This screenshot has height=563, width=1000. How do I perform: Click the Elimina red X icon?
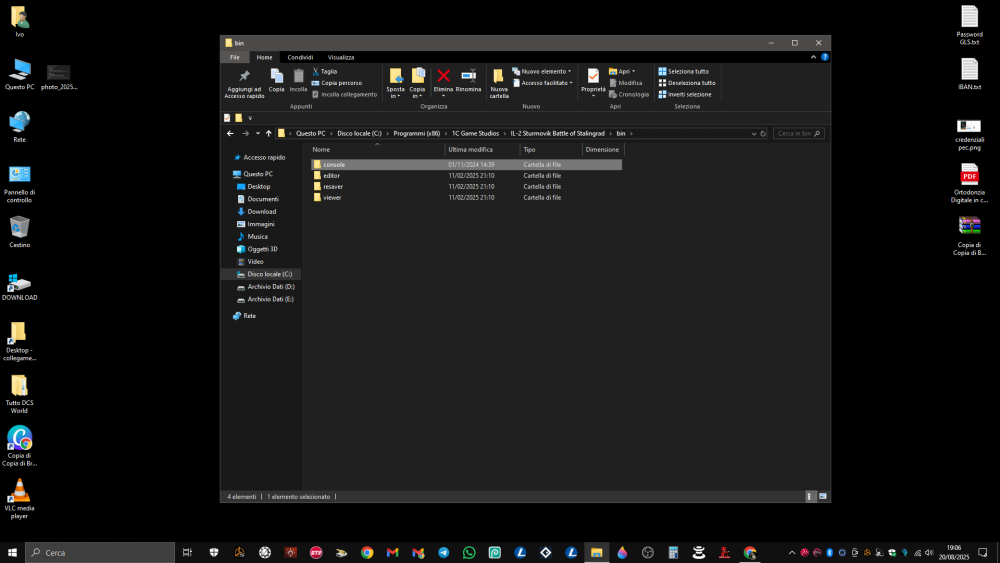pyautogui.click(x=443, y=77)
